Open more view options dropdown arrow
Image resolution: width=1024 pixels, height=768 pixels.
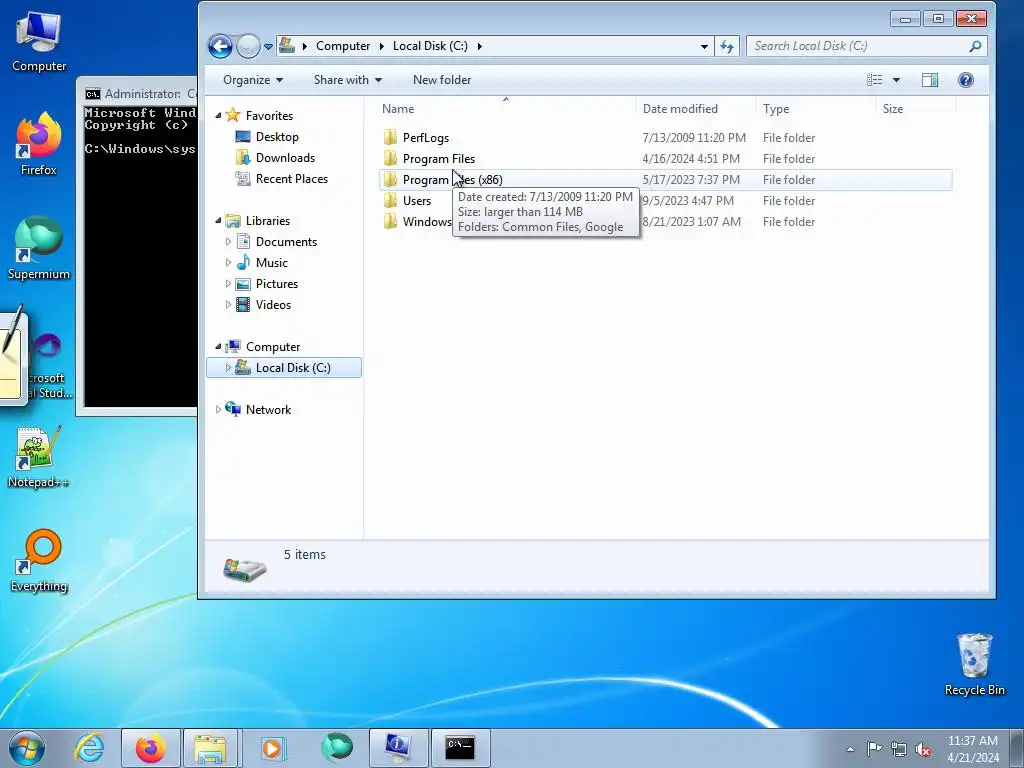coord(896,80)
